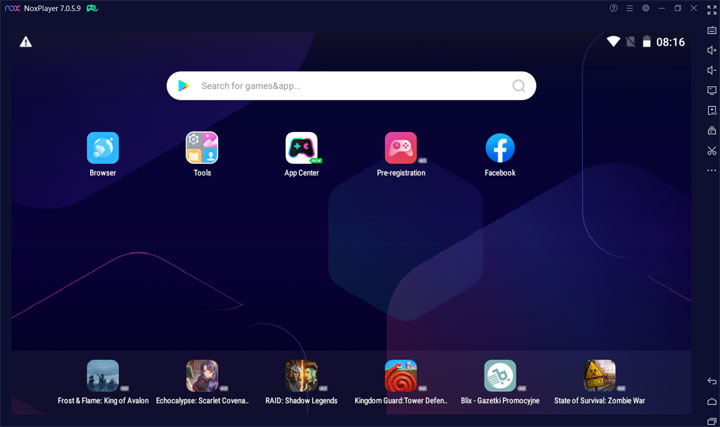
Task: Launch App Center
Action: 301,148
